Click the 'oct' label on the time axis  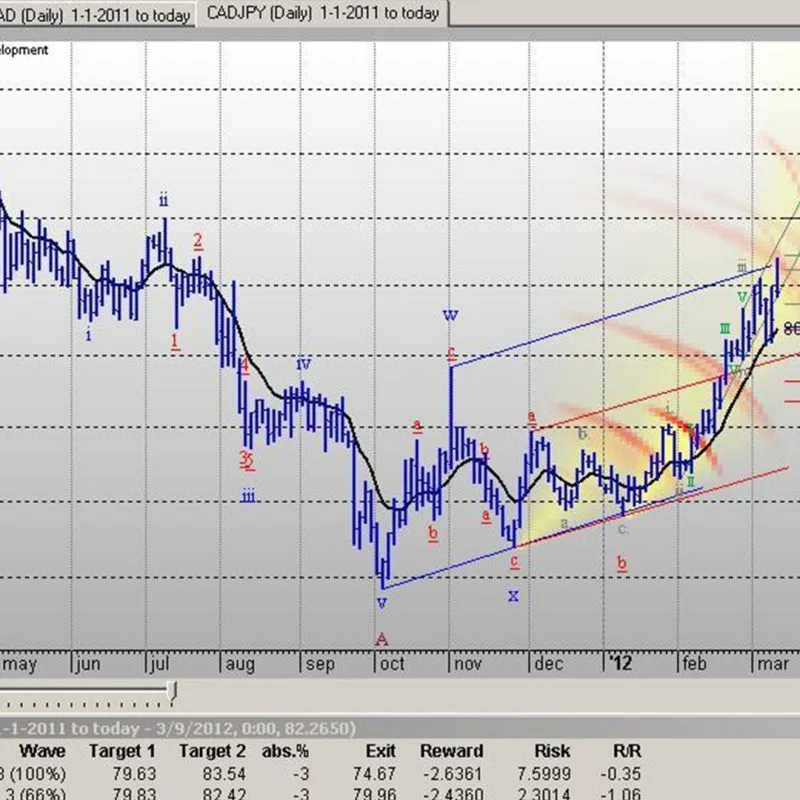[392, 664]
